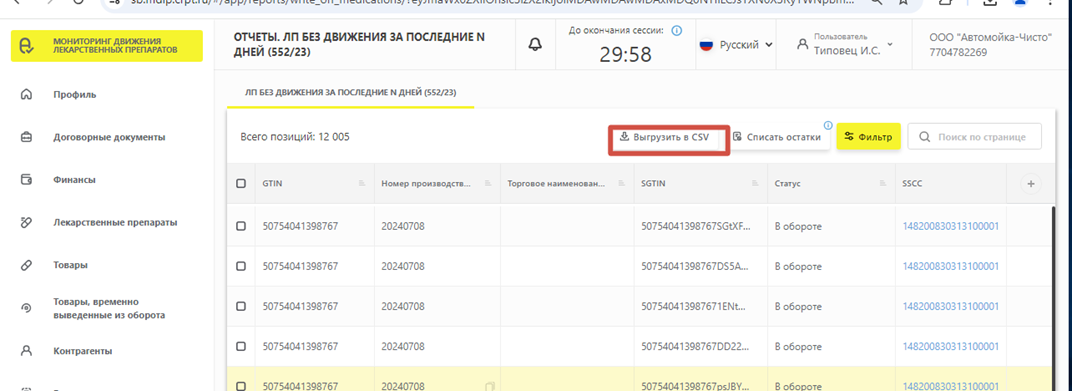The image size is (1072, 391).
Task: Click SGTIN cell 50754041398767SGtXF...
Action: (x=696, y=226)
